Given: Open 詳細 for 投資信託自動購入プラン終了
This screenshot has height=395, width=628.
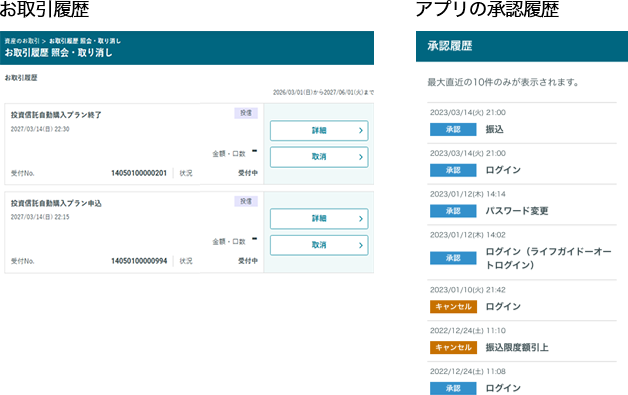Looking at the screenshot, I should tap(319, 131).
